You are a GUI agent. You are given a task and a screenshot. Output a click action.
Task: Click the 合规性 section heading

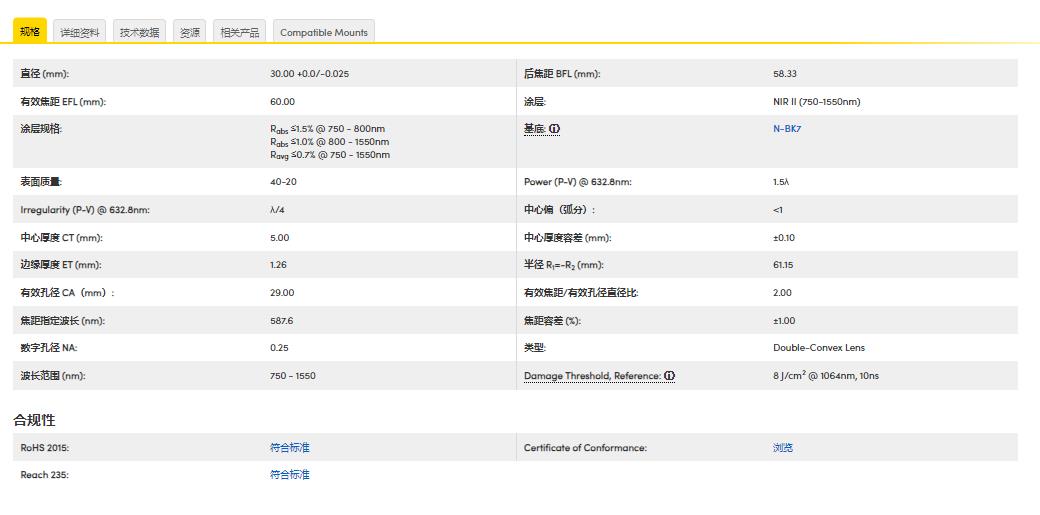(34, 420)
